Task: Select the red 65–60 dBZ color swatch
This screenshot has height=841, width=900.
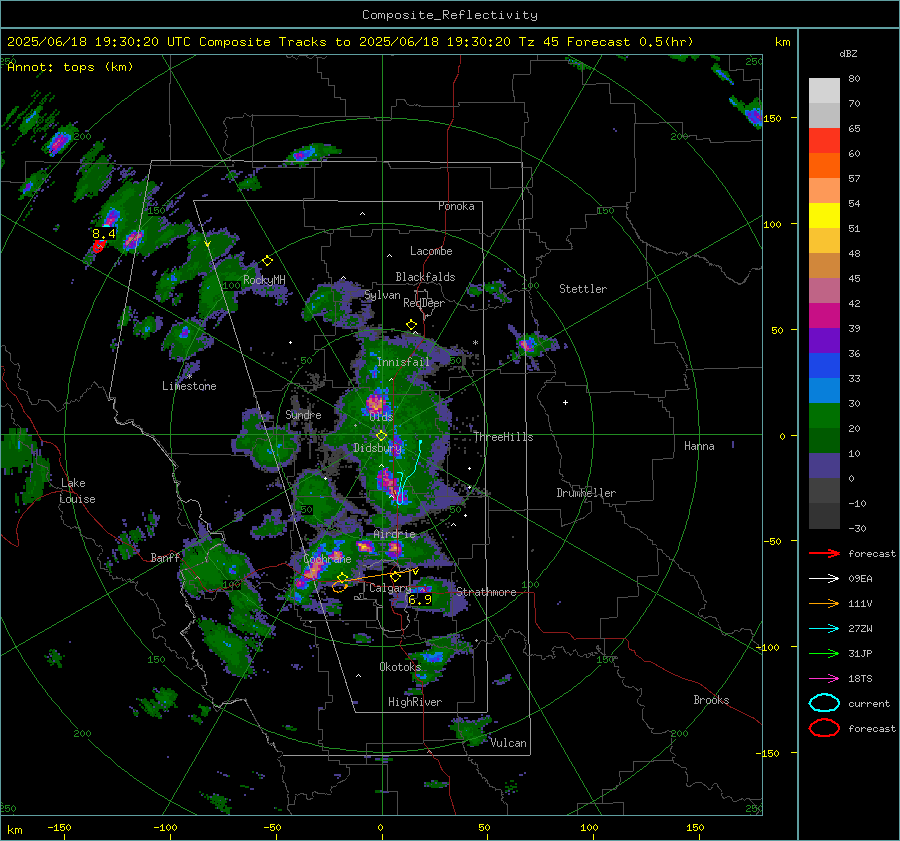Action: tap(824, 141)
